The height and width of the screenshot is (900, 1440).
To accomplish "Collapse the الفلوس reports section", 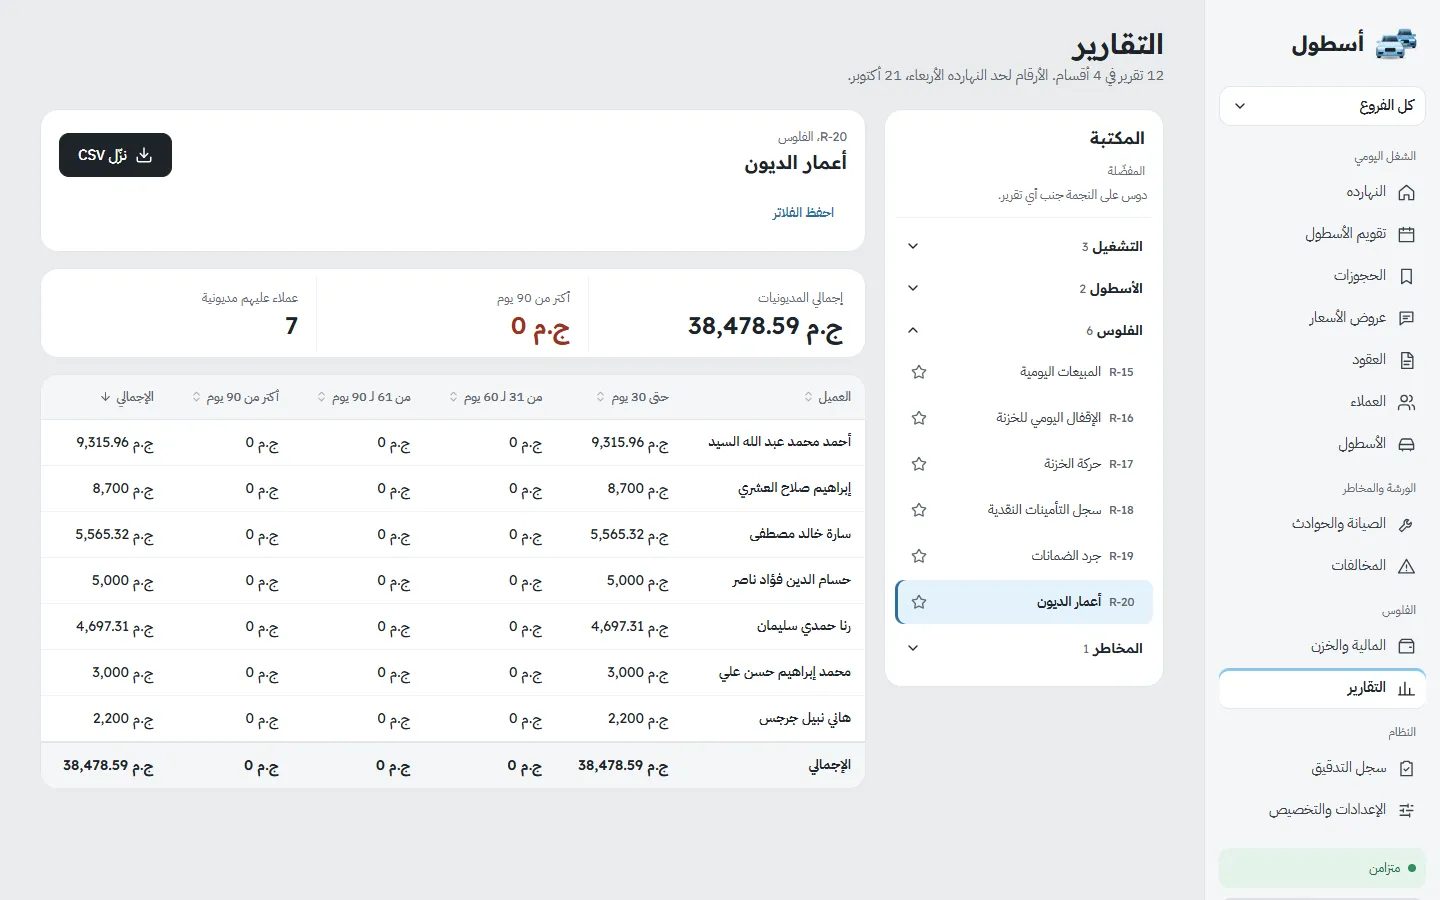I will coord(1024,330).
